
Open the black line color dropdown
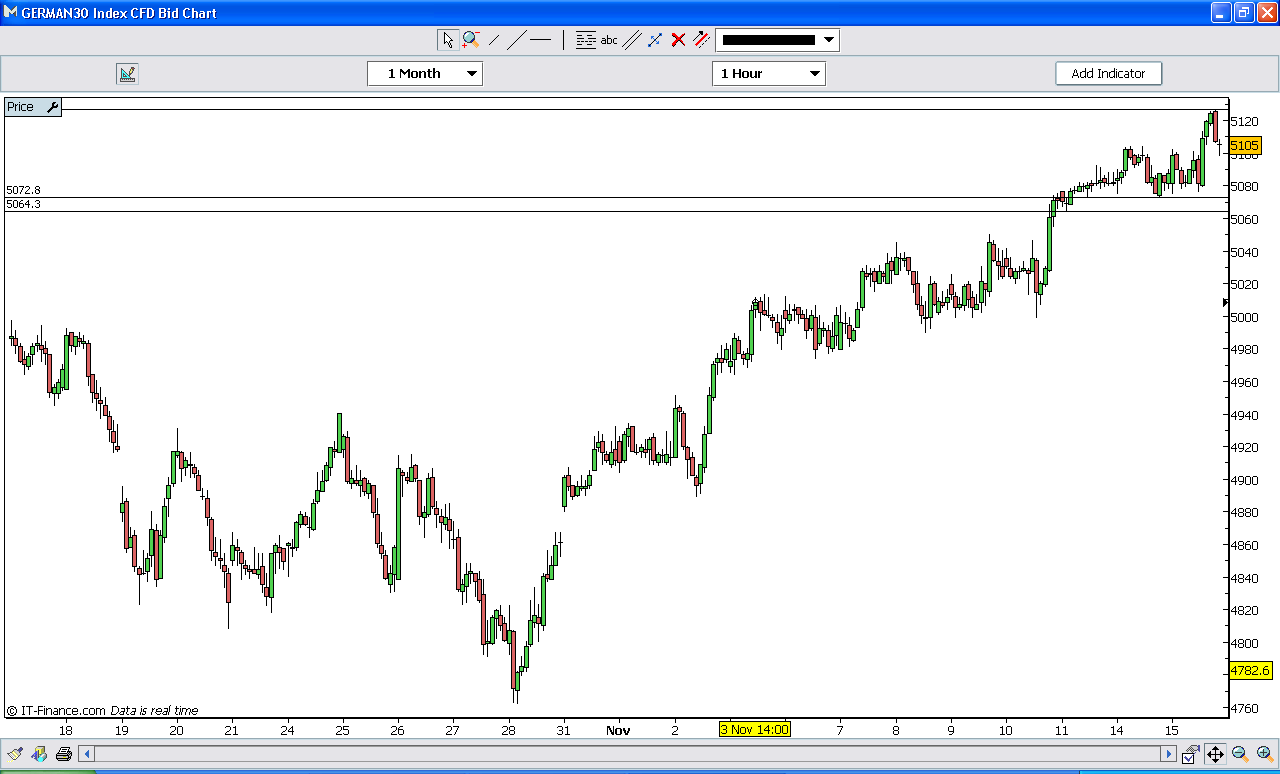(777, 40)
